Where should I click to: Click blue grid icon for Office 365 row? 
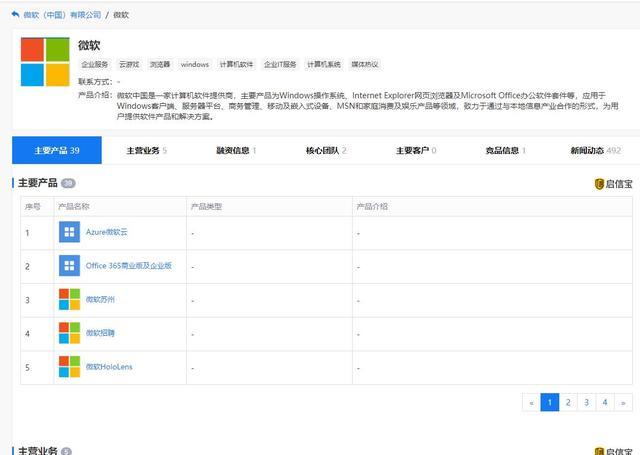(x=69, y=266)
